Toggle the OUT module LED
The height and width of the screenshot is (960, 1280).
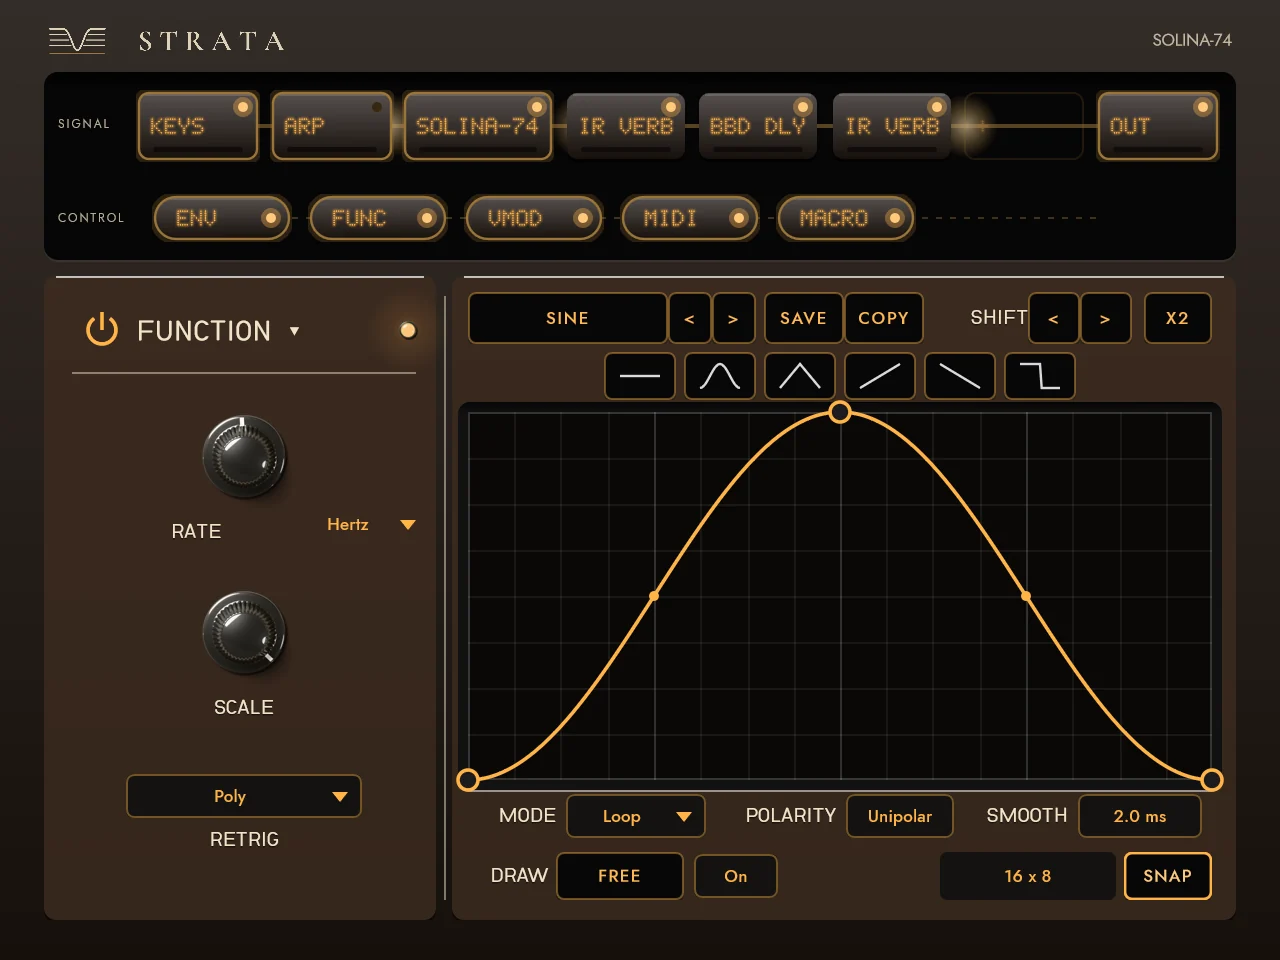[x=1203, y=107]
